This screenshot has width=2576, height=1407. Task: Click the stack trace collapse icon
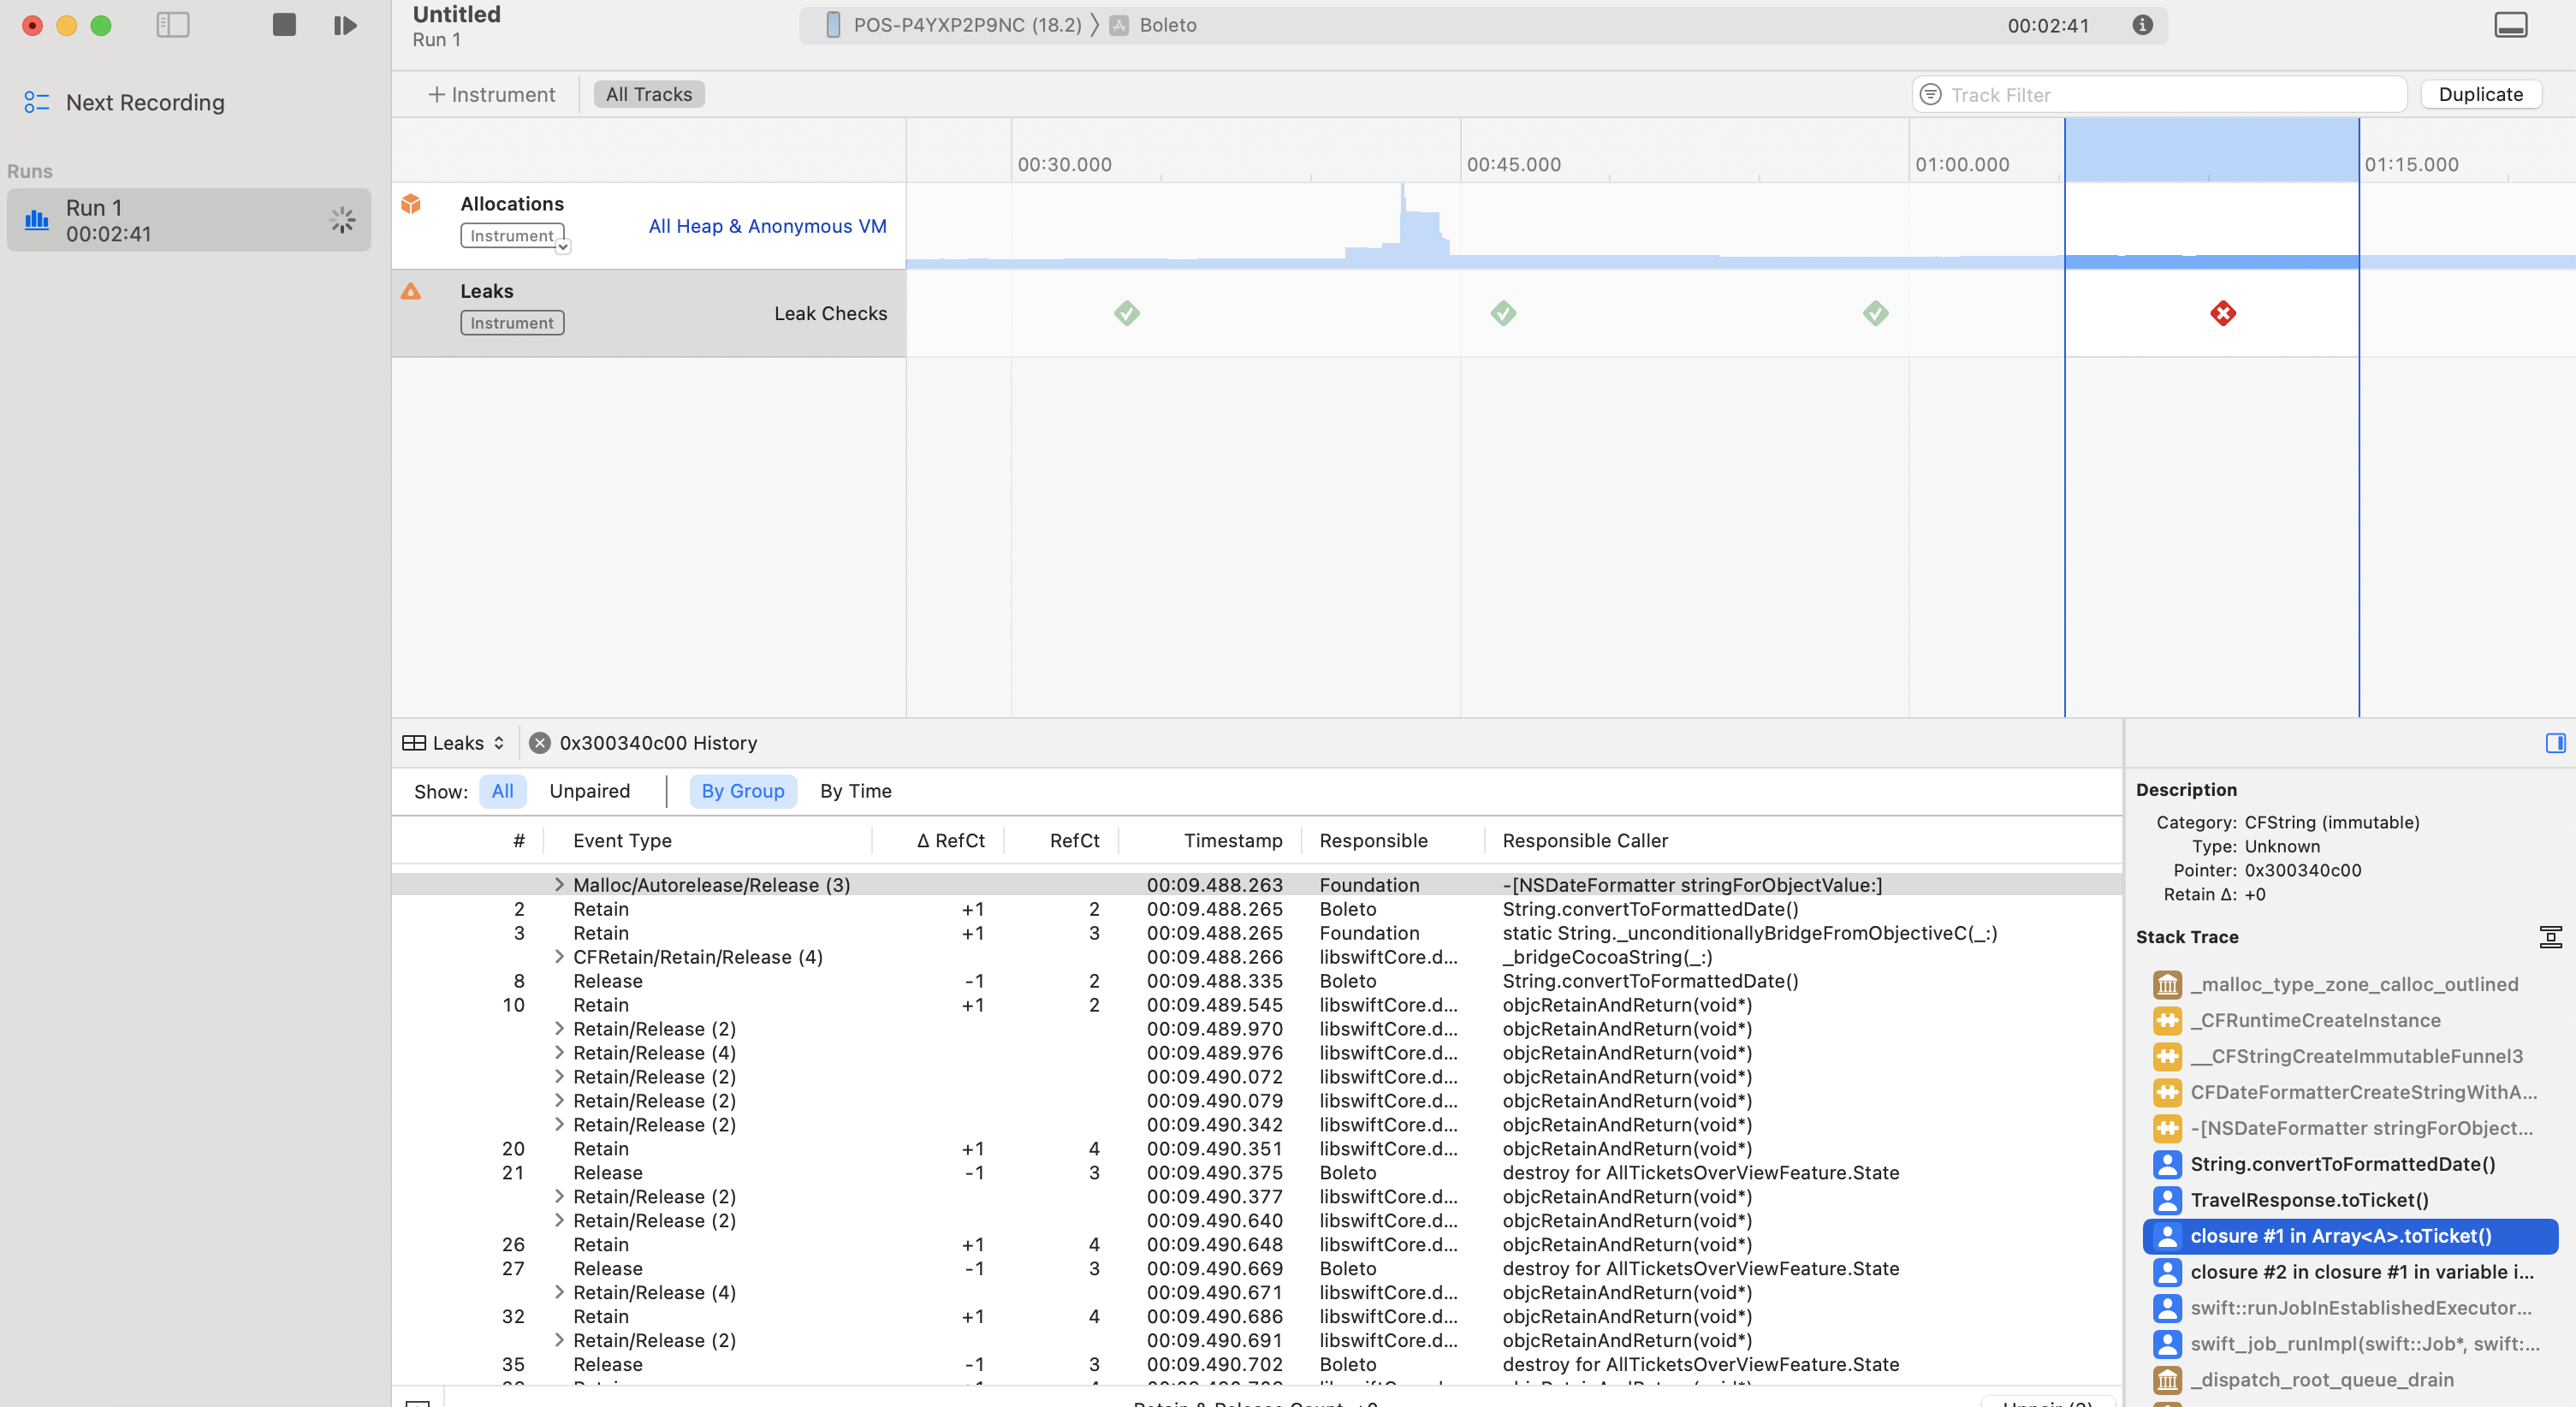2550,937
